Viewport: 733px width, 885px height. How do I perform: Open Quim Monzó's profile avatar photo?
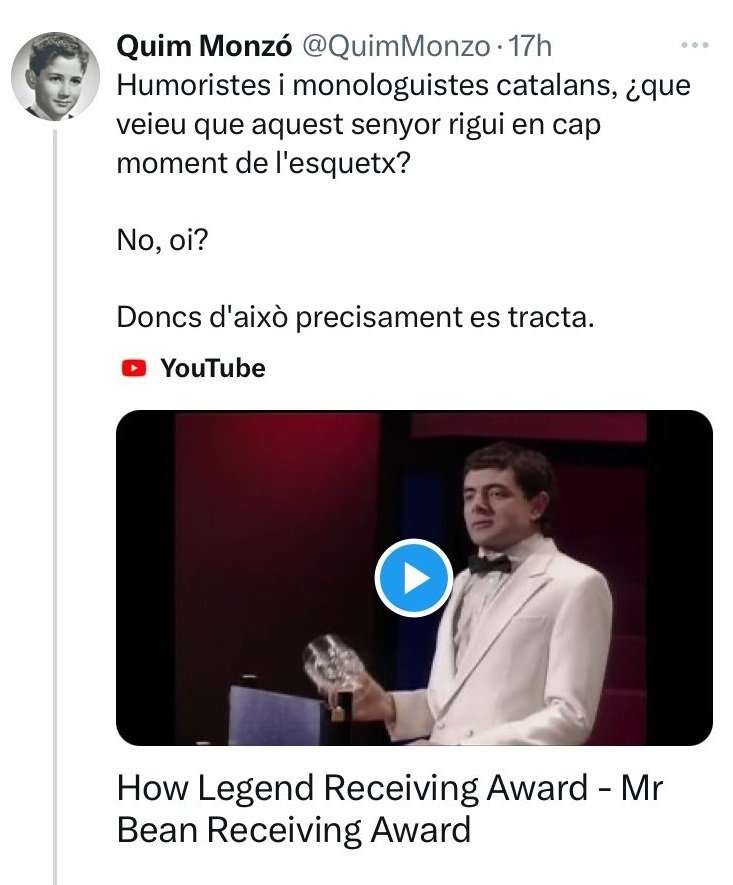55,77
